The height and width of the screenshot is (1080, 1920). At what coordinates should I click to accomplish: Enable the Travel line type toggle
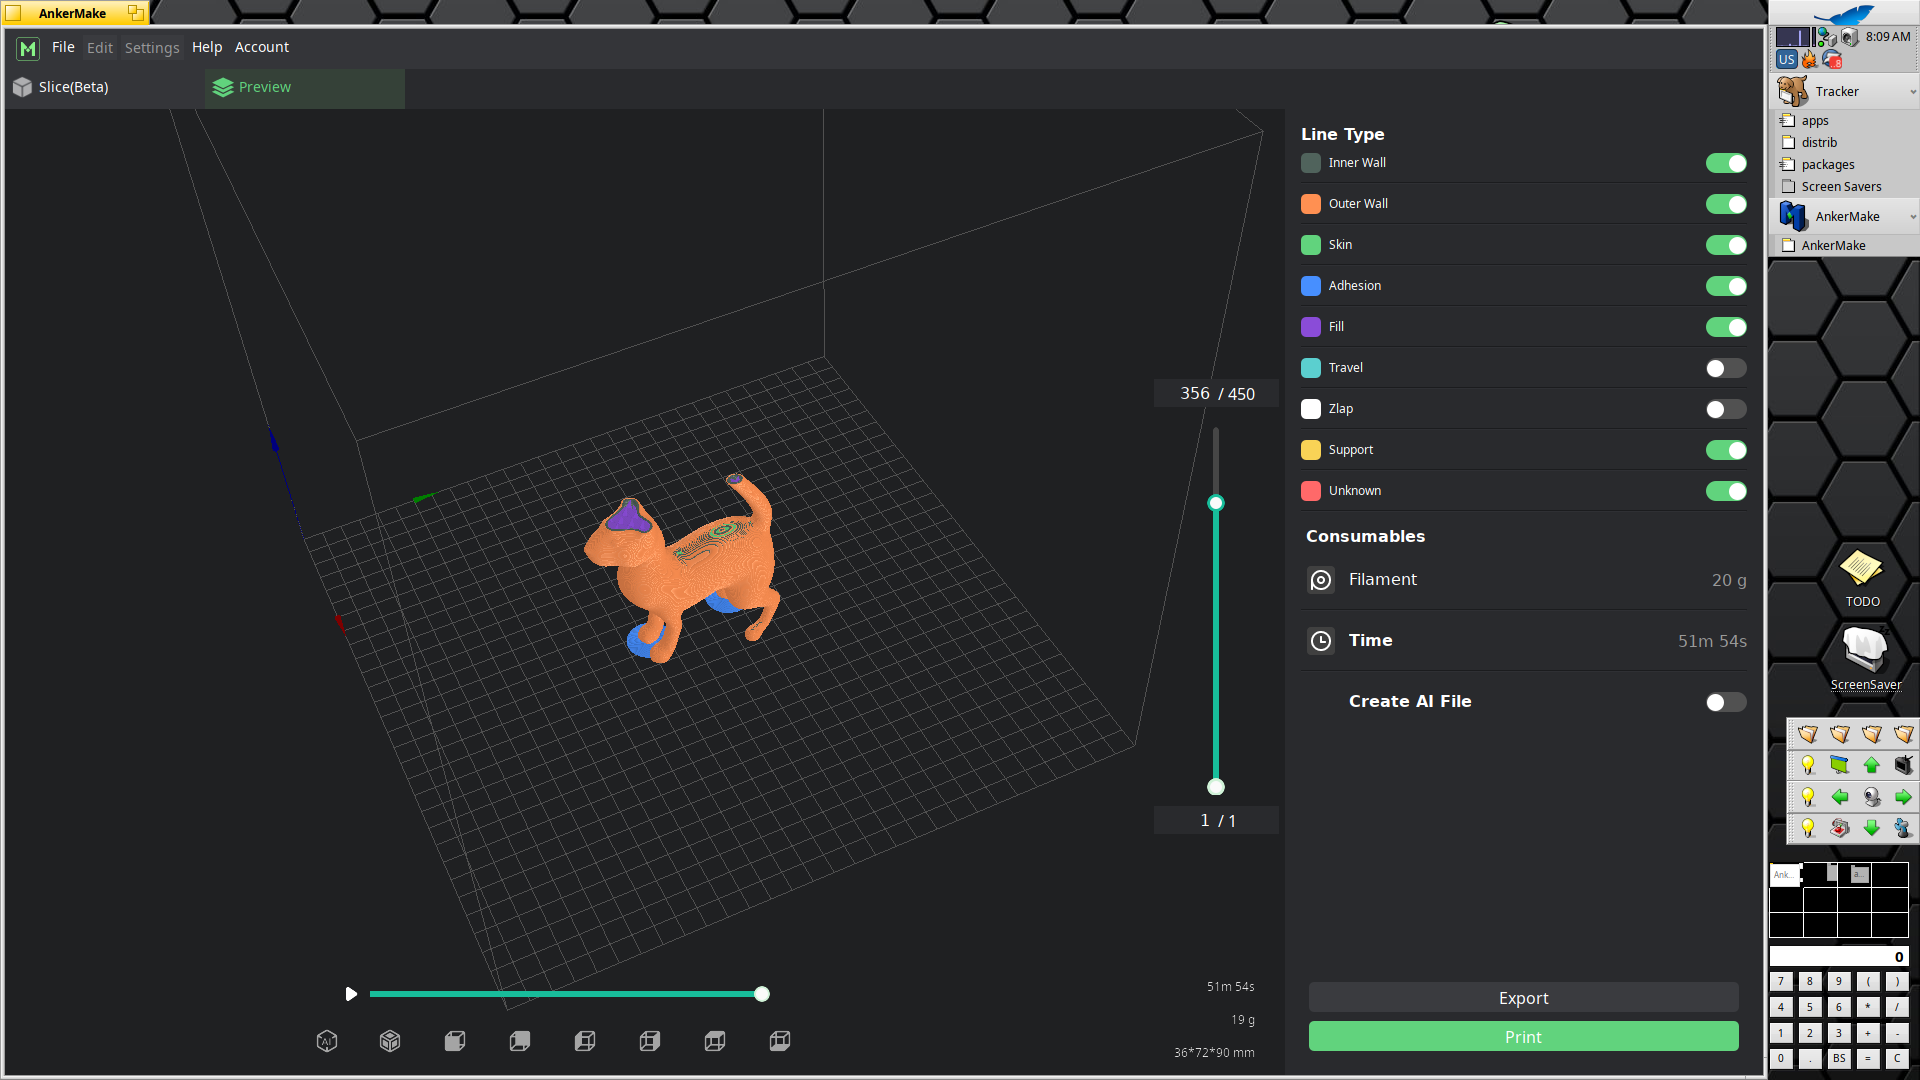1725,368
